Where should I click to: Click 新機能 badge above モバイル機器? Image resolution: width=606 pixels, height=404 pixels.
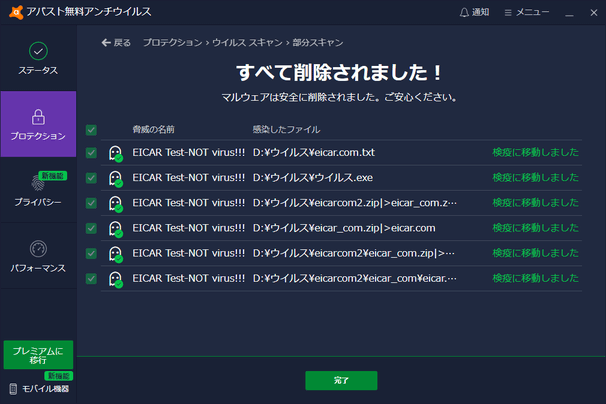[x=59, y=376]
